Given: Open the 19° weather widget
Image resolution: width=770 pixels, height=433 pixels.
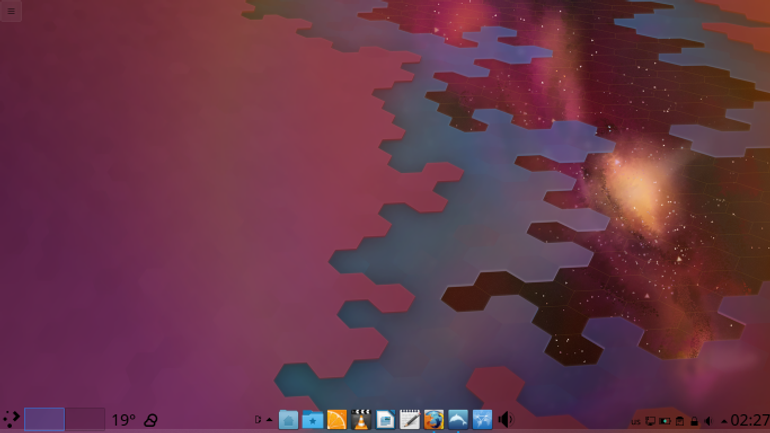Looking at the screenshot, I should coord(123,420).
